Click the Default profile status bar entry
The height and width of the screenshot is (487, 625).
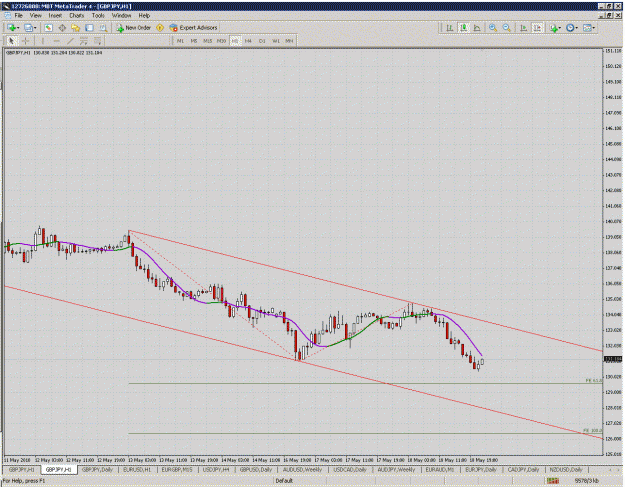click(x=284, y=481)
